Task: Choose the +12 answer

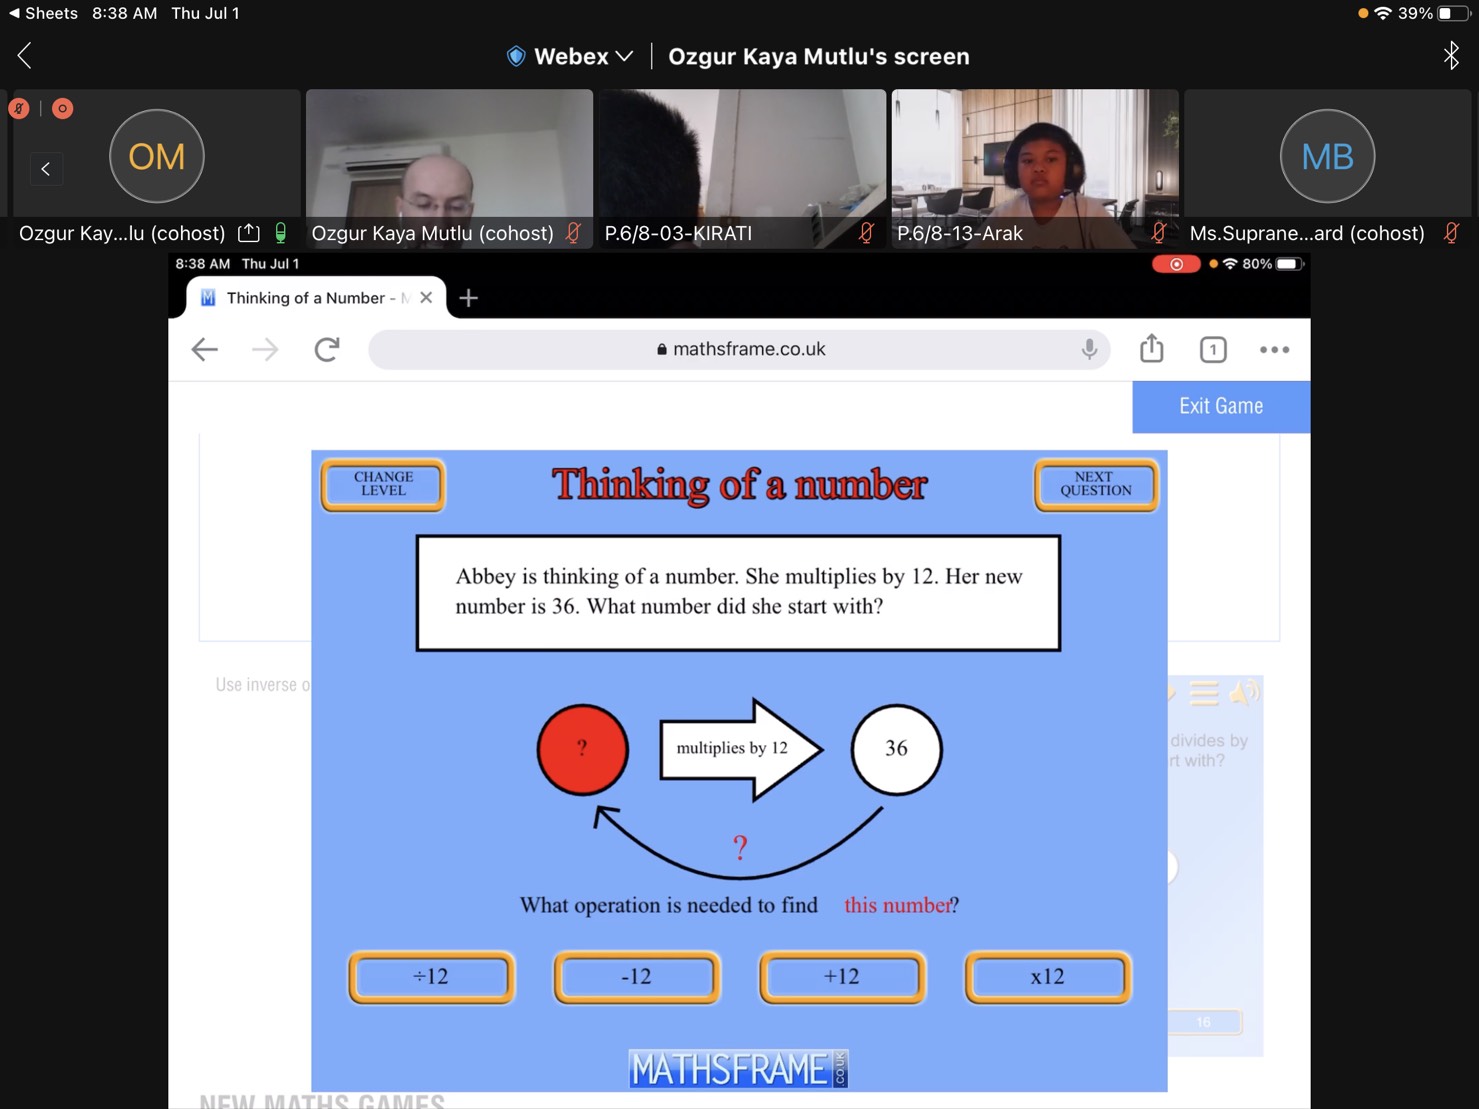Action: pyautogui.click(x=842, y=977)
